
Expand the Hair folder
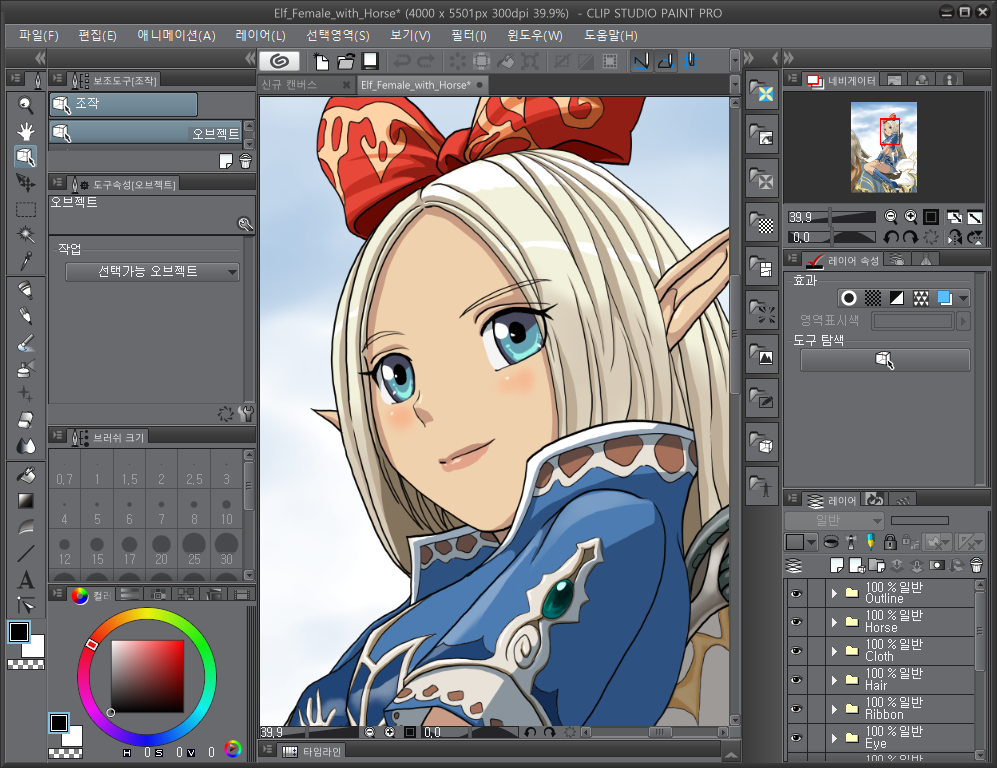(x=834, y=680)
